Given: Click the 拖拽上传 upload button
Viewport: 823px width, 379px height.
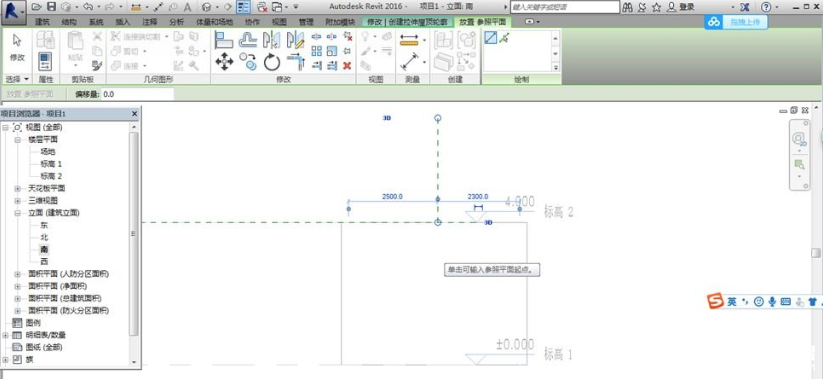Looking at the screenshot, I should click(x=744, y=22).
